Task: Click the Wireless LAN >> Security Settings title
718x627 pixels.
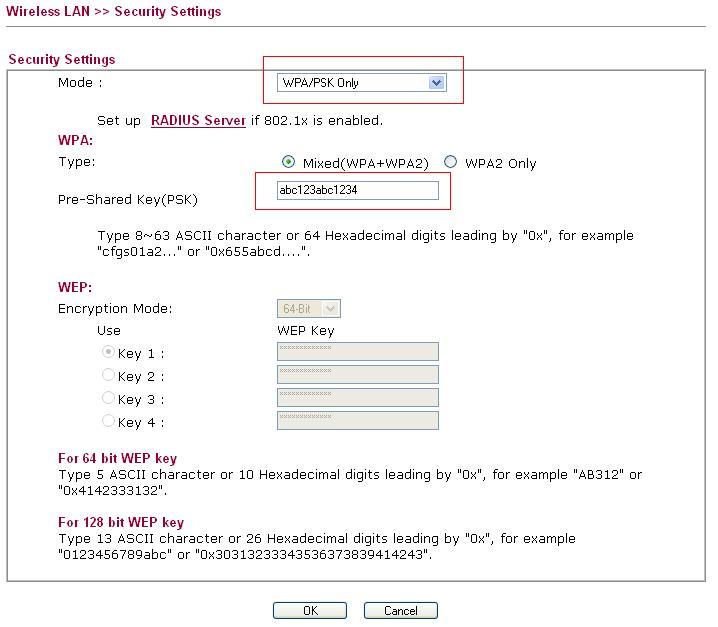Action: pyautogui.click(x=114, y=12)
